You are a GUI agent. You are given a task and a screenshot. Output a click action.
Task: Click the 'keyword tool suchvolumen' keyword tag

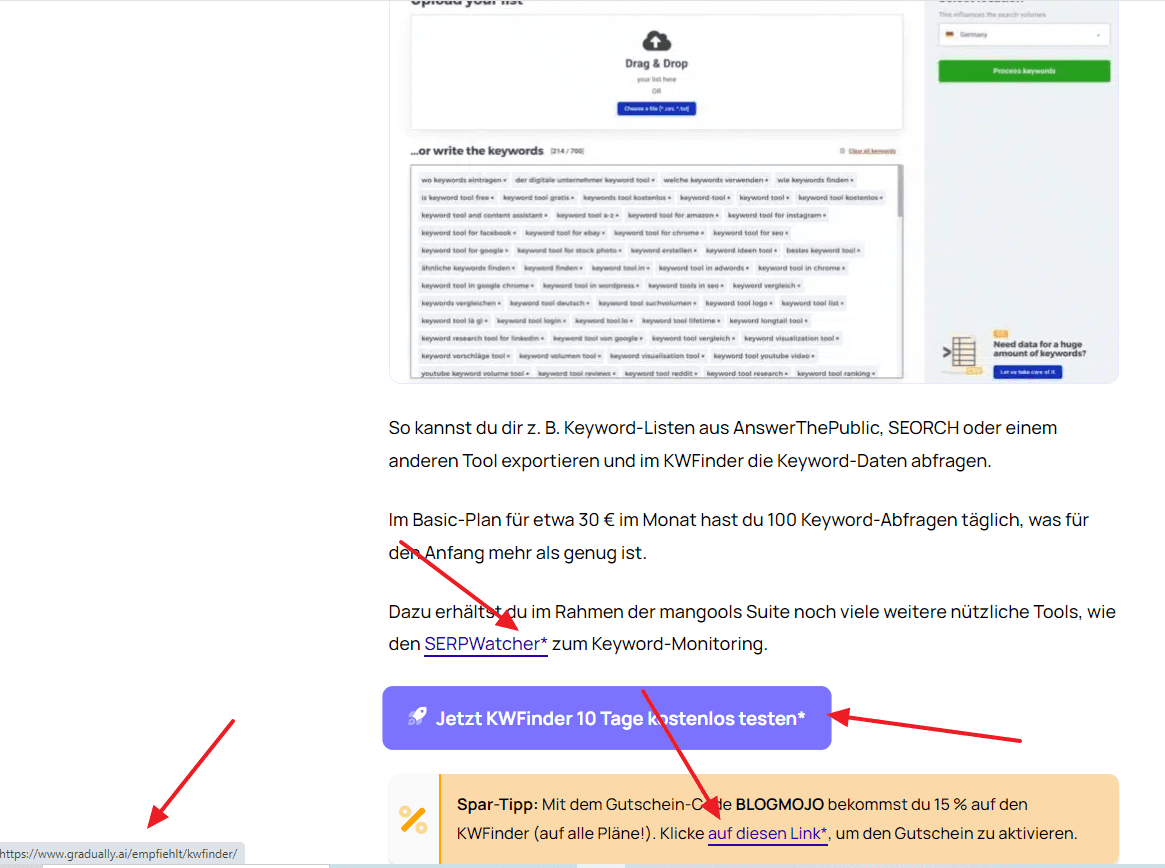tap(648, 303)
